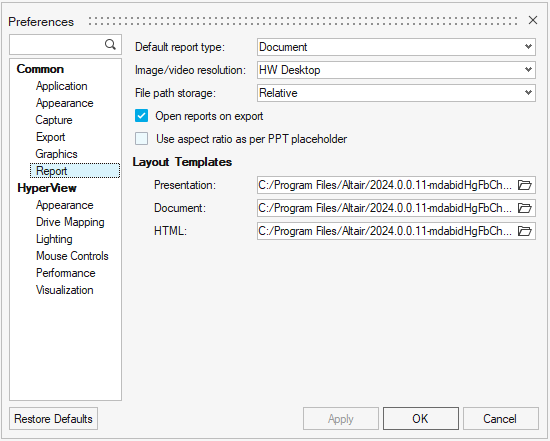Click the search magnifier icon
The image size is (550, 441).
pyautogui.click(x=110, y=44)
